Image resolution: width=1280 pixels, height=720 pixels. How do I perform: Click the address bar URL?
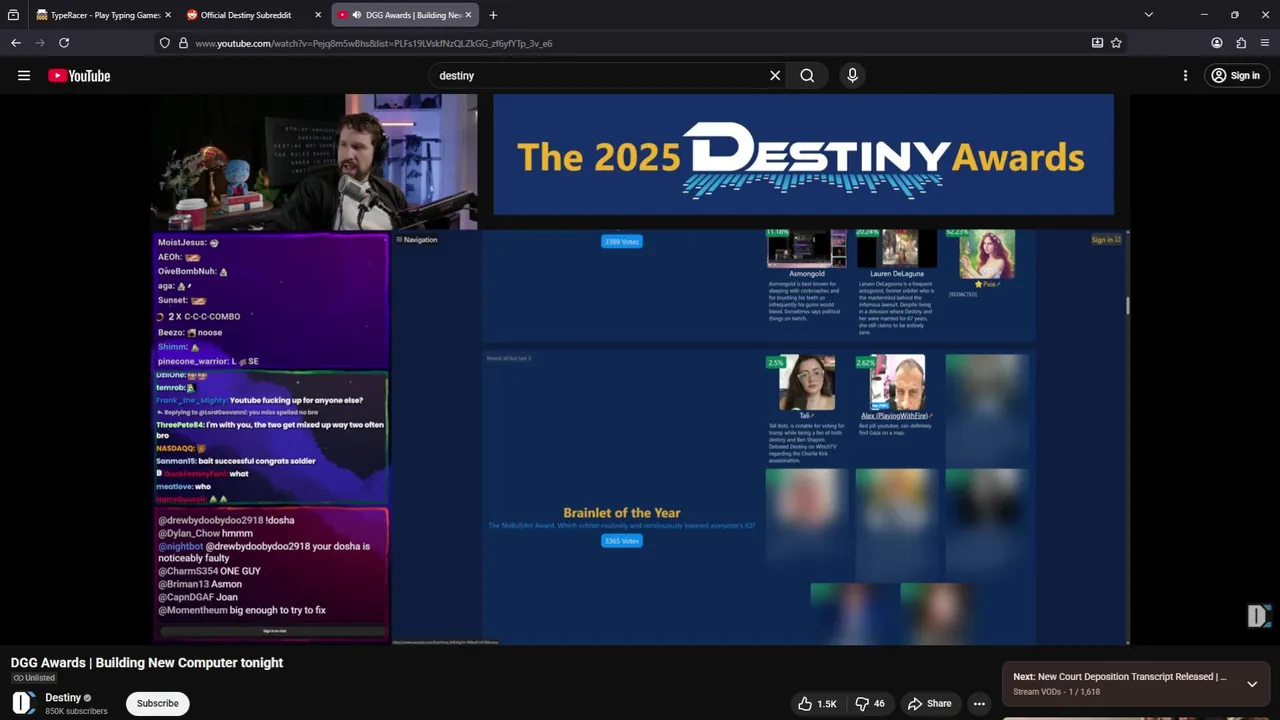pos(374,43)
